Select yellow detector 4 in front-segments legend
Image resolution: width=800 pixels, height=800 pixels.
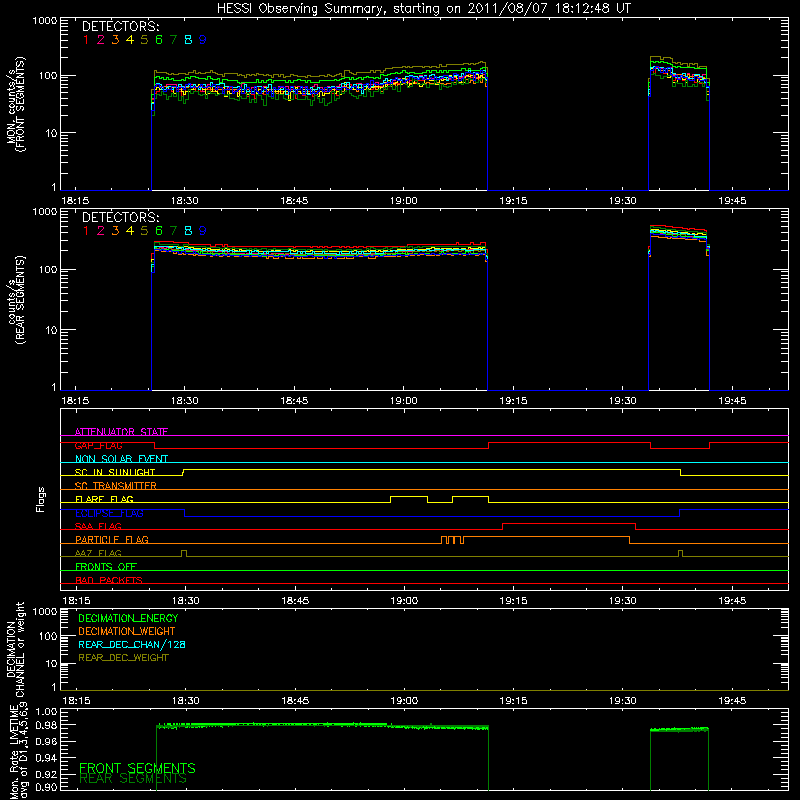(x=130, y=40)
